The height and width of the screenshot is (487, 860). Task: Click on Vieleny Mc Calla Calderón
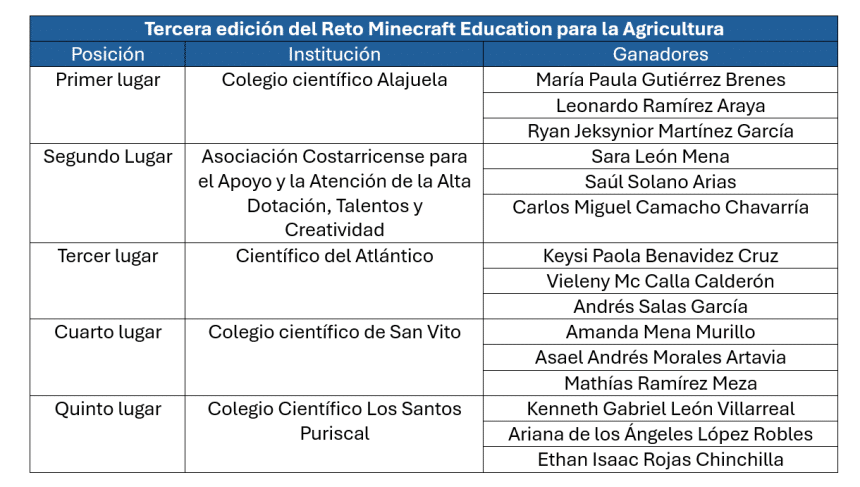pos(660,282)
